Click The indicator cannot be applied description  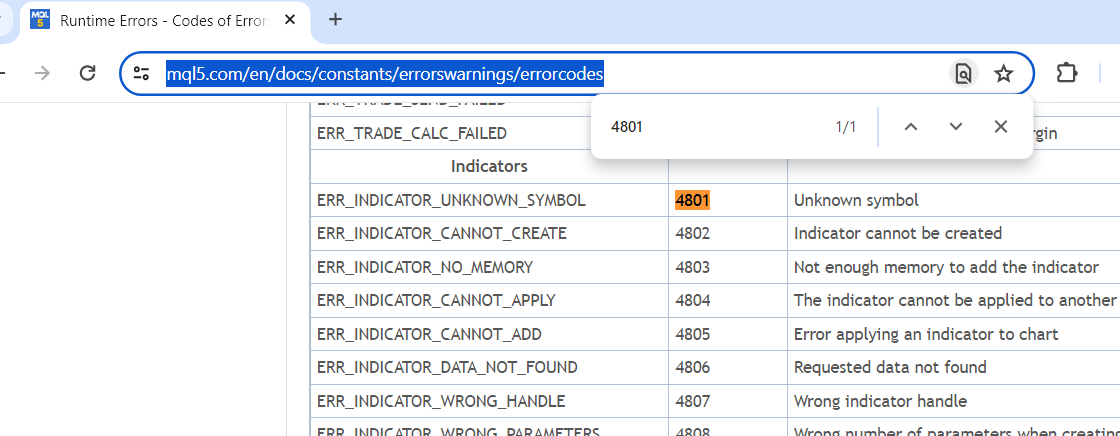[x=956, y=301]
